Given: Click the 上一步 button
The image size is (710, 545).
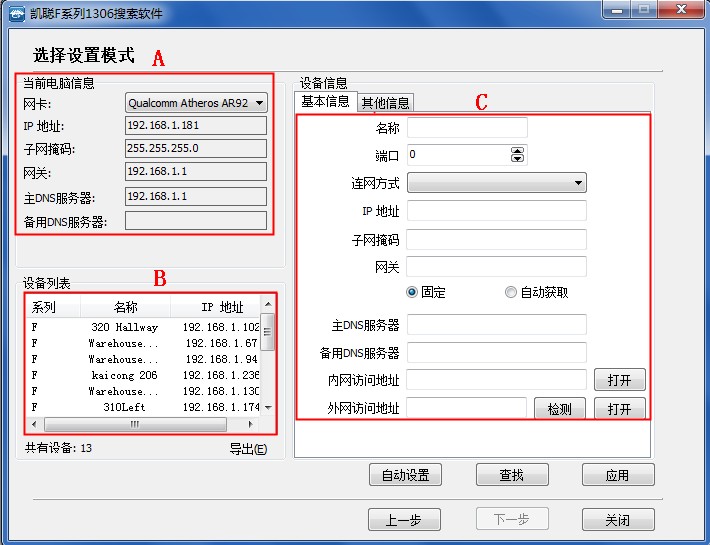Looking at the screenshot, I should (x=404, y=519).
